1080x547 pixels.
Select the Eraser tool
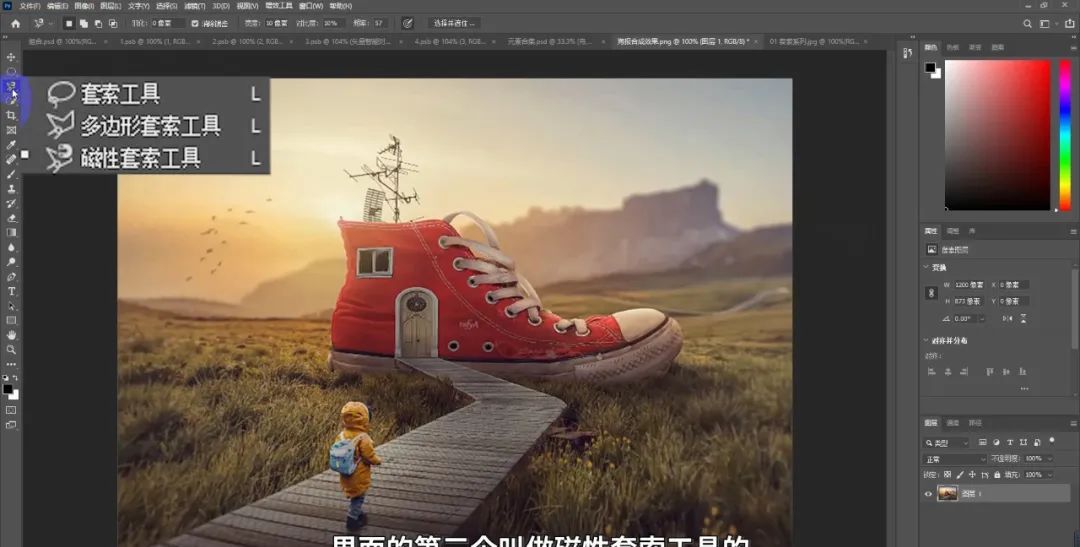point(11,218)
